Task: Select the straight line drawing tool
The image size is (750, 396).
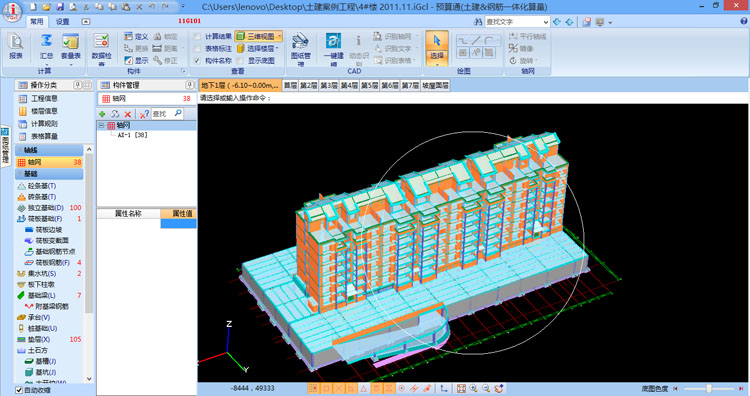Action: (x=476, y=41)
